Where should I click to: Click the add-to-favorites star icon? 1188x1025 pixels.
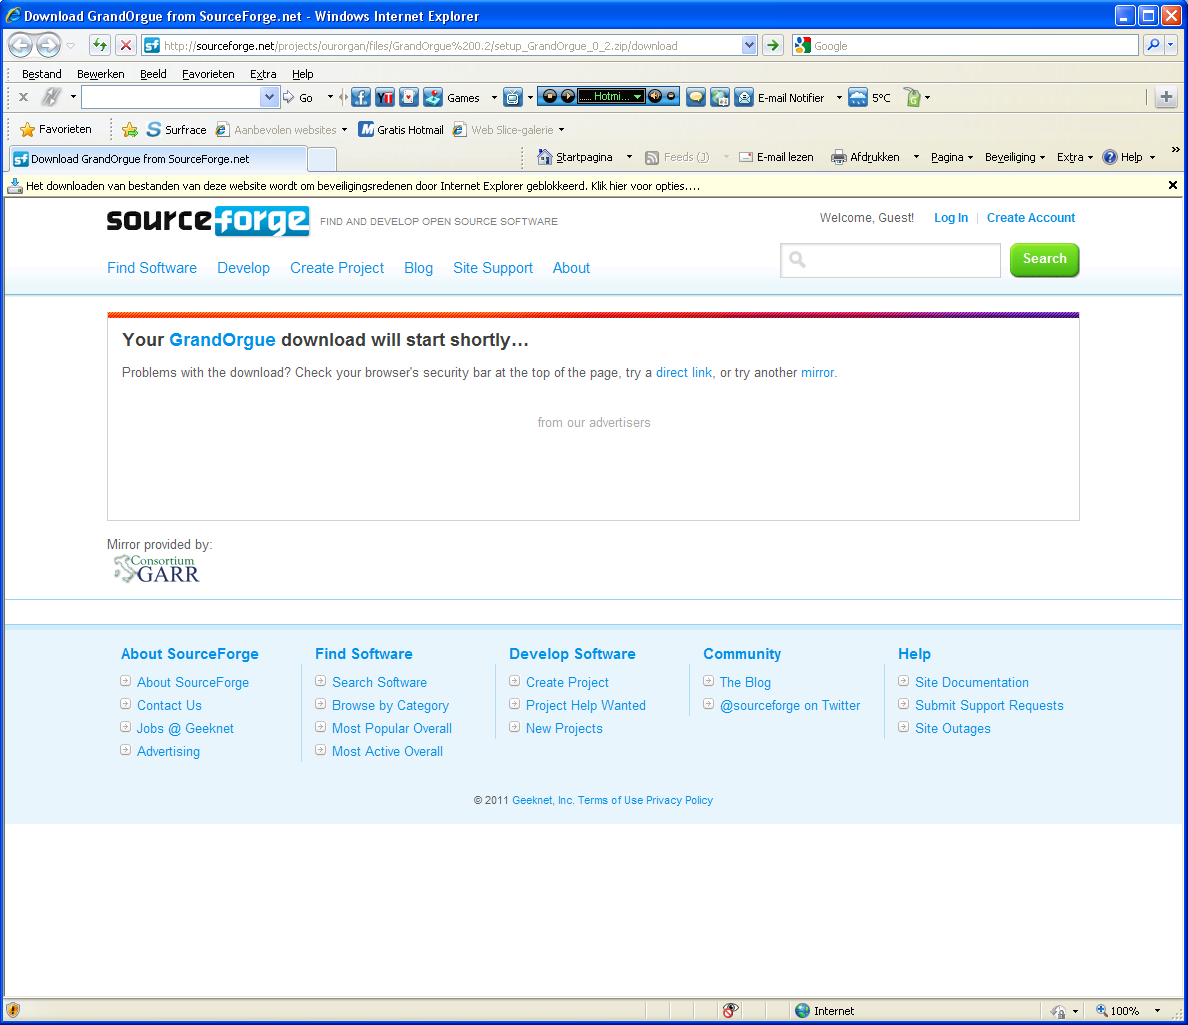130,130
